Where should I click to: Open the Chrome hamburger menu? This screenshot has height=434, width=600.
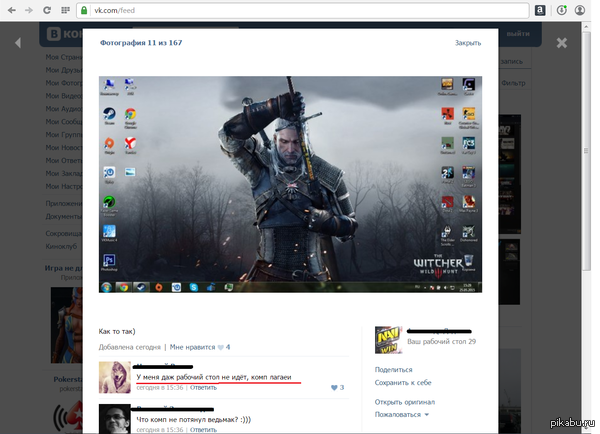click(x=587, y=10)
